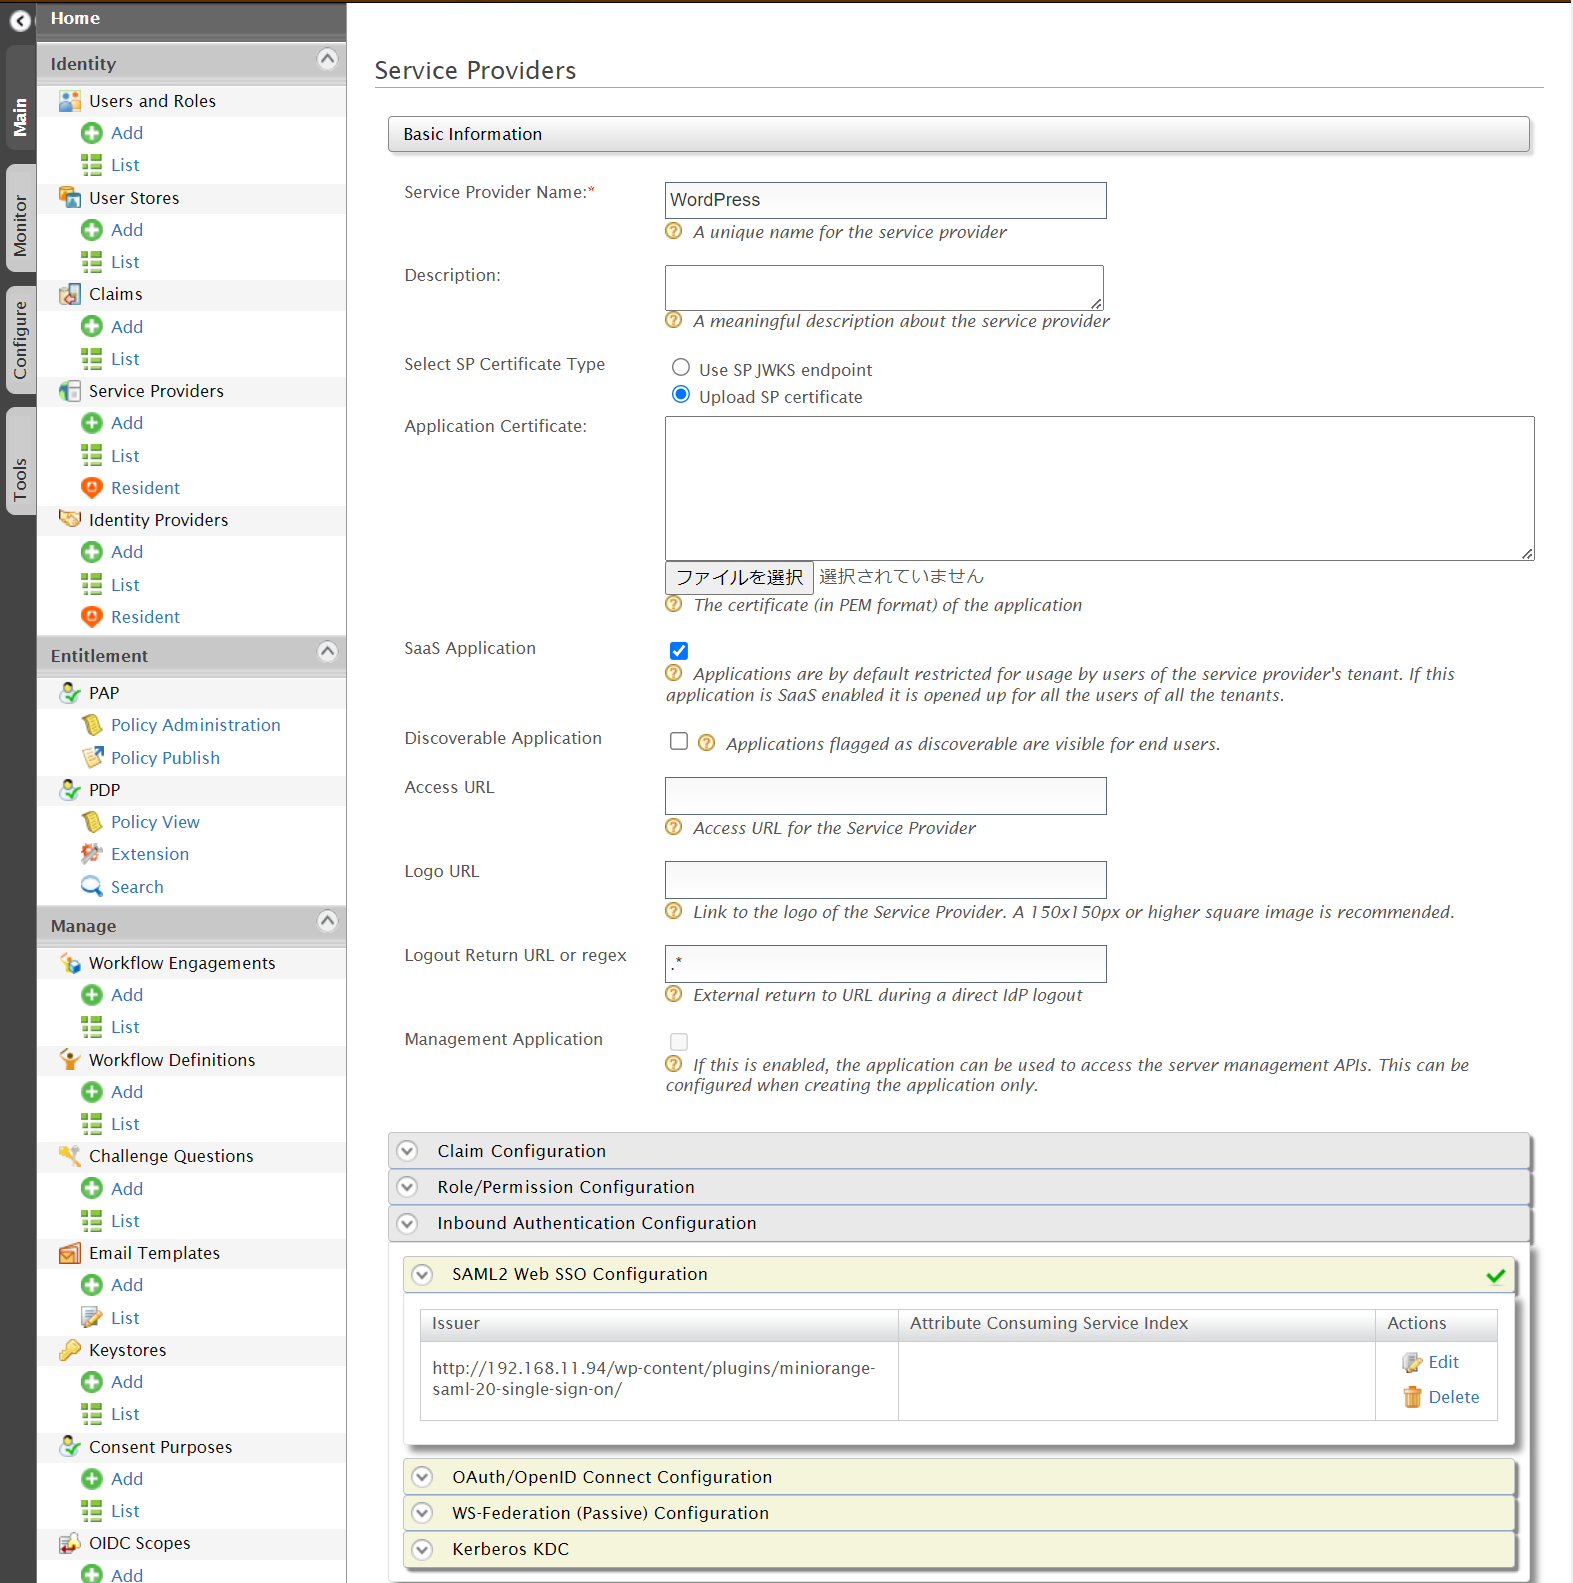Collapse the Entitlement sidebar section
The height and width of the screenshot is (1583, 1573).
point(327,652)
